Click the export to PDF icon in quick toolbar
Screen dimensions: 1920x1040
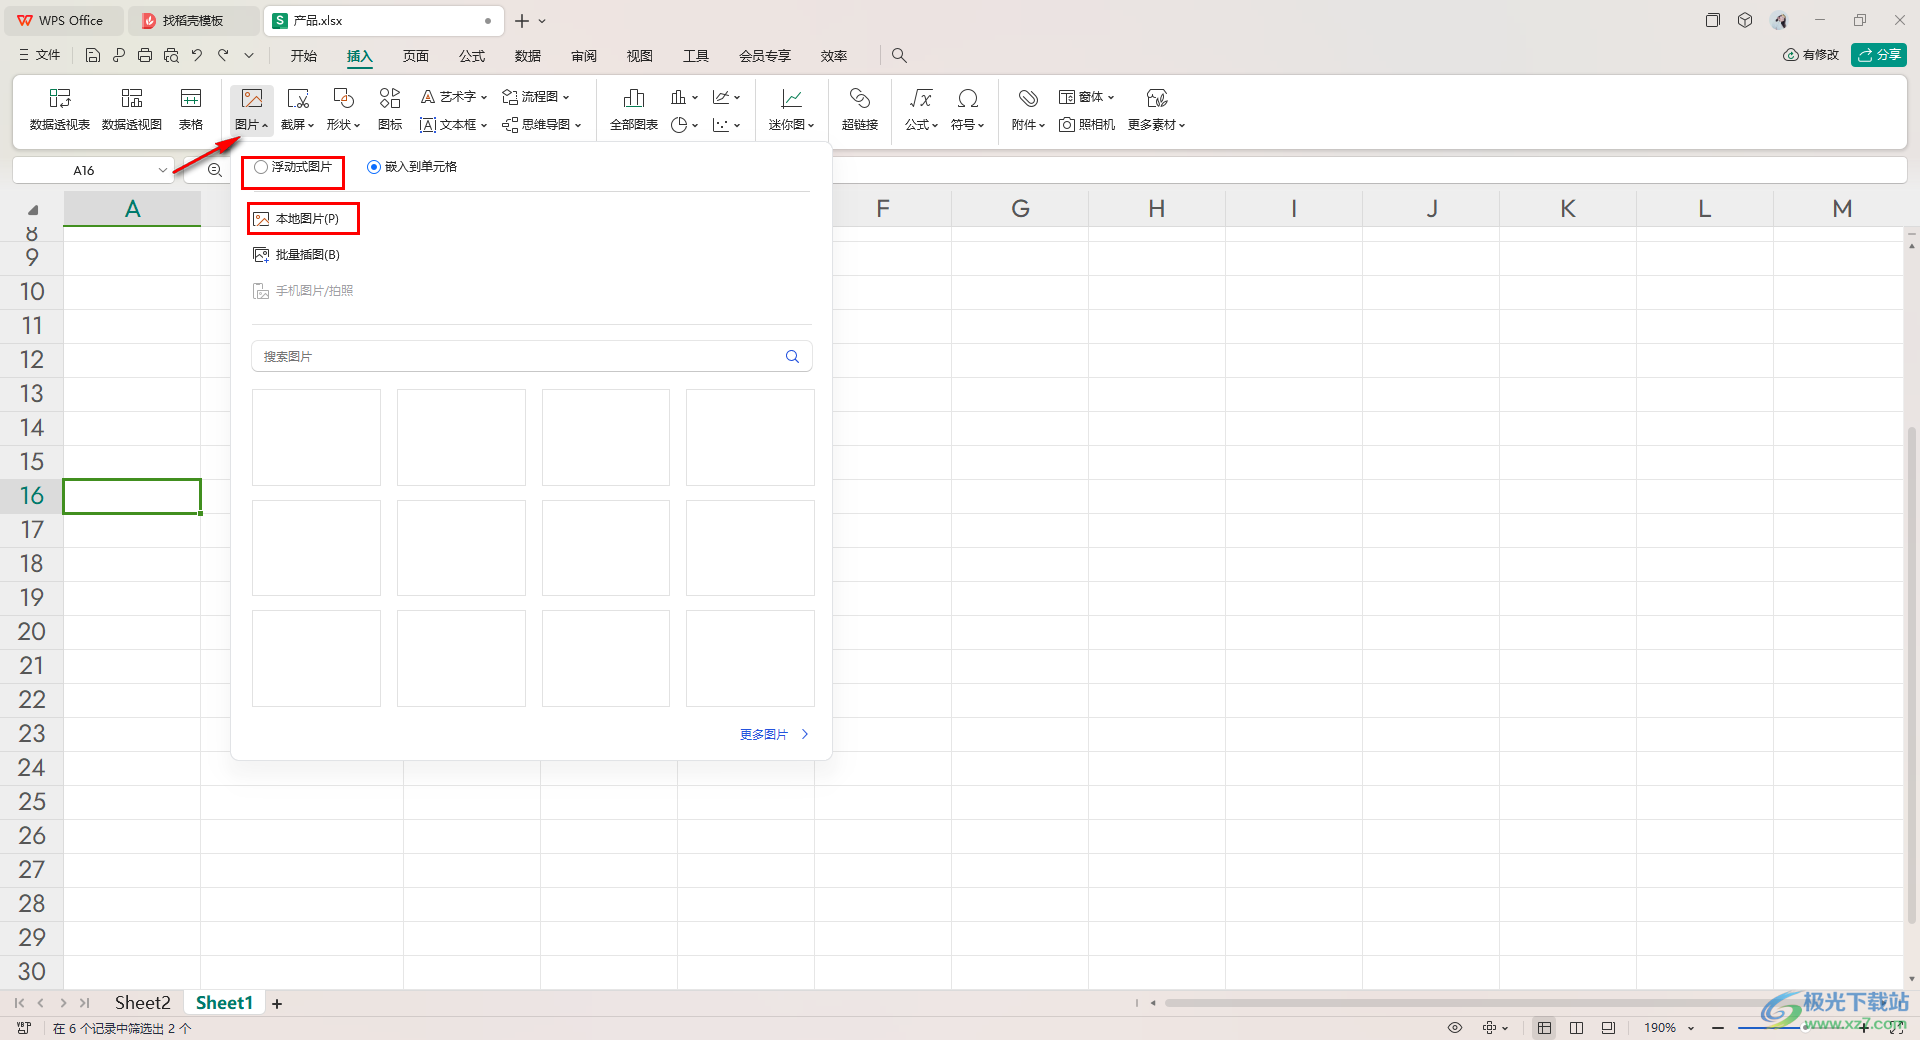[119, 55]
